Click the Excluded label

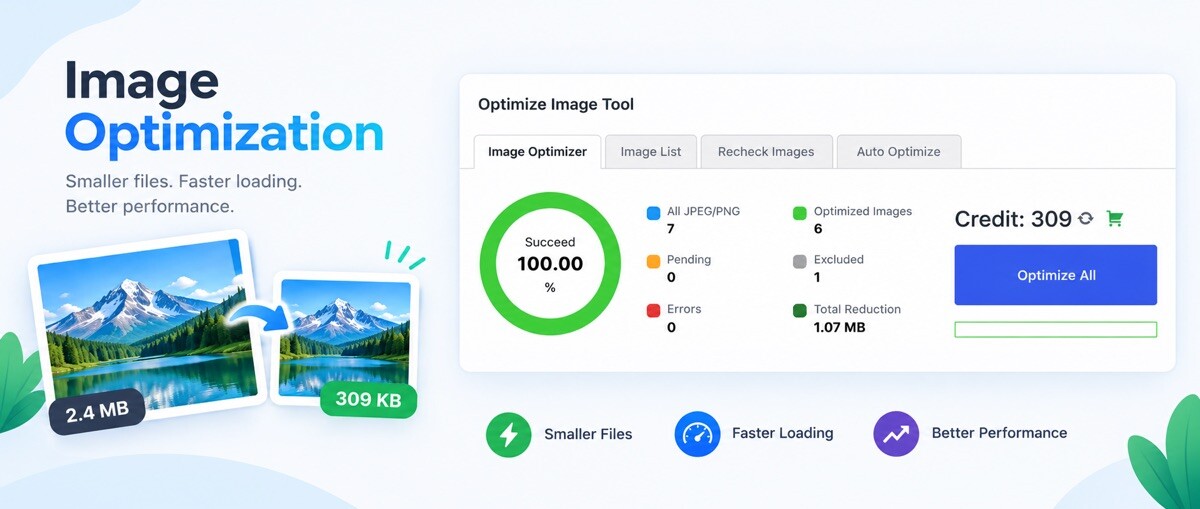839,260
